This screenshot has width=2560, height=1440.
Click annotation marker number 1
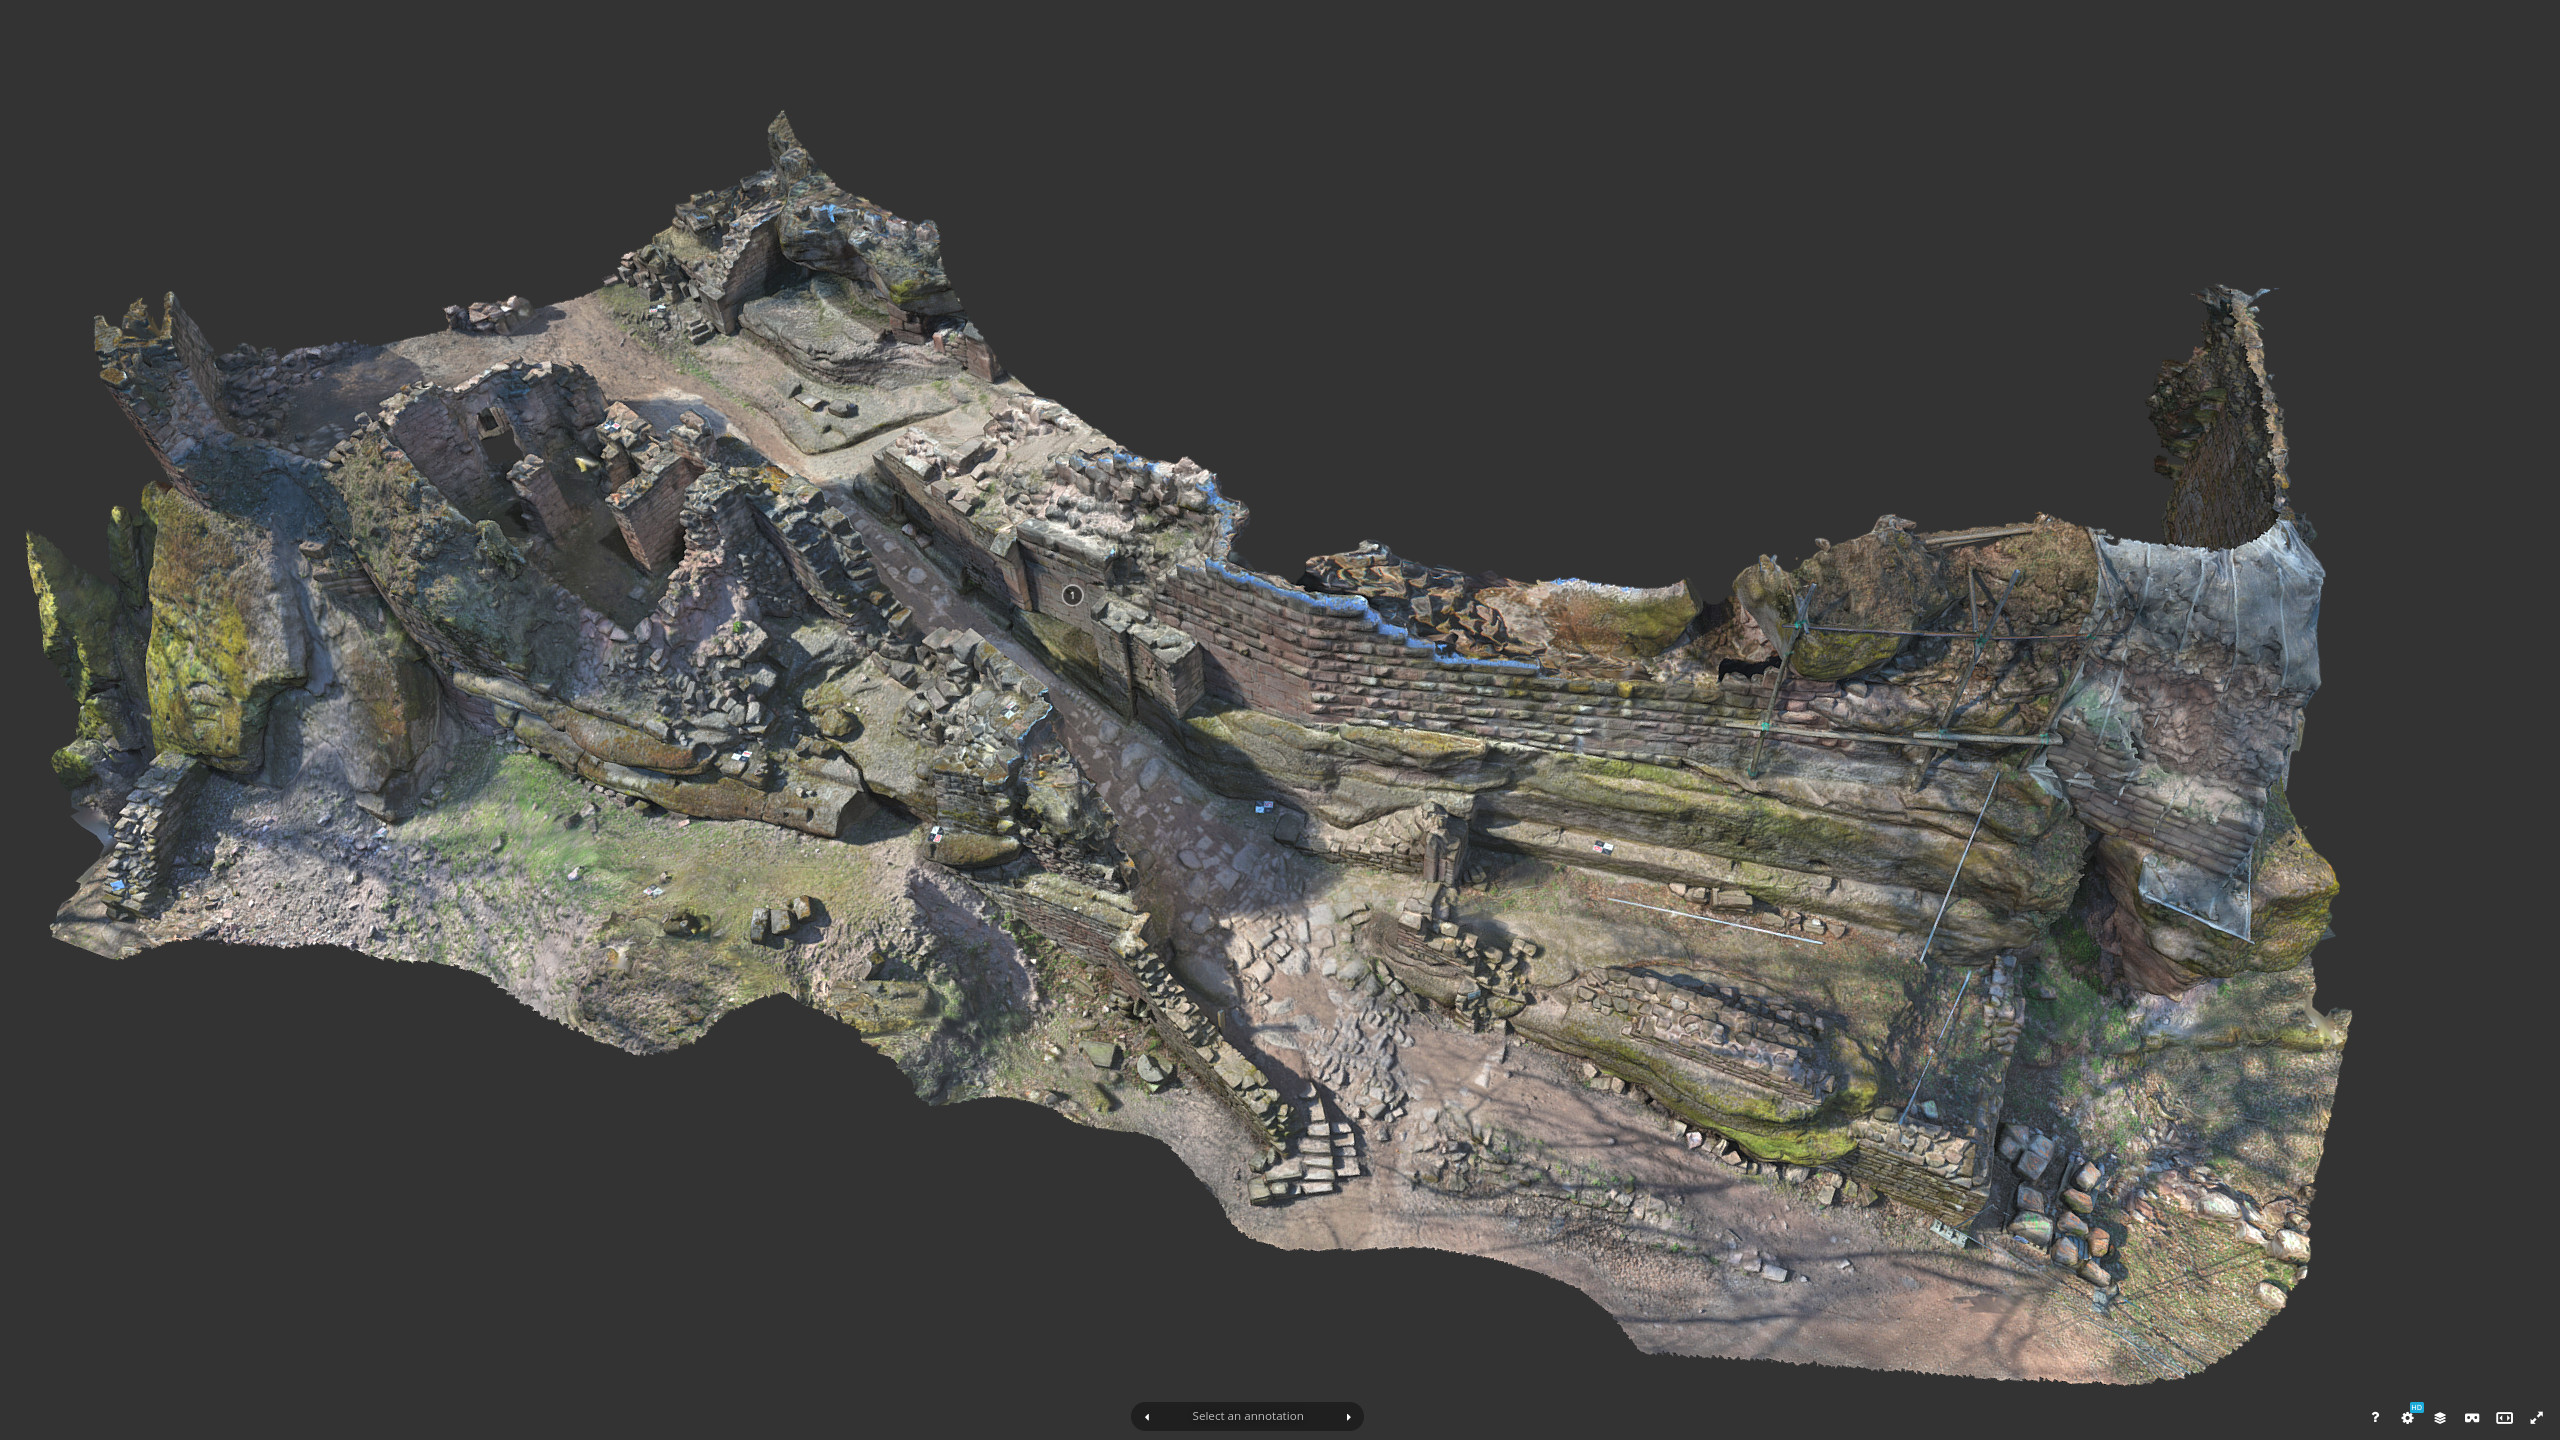1072,595
